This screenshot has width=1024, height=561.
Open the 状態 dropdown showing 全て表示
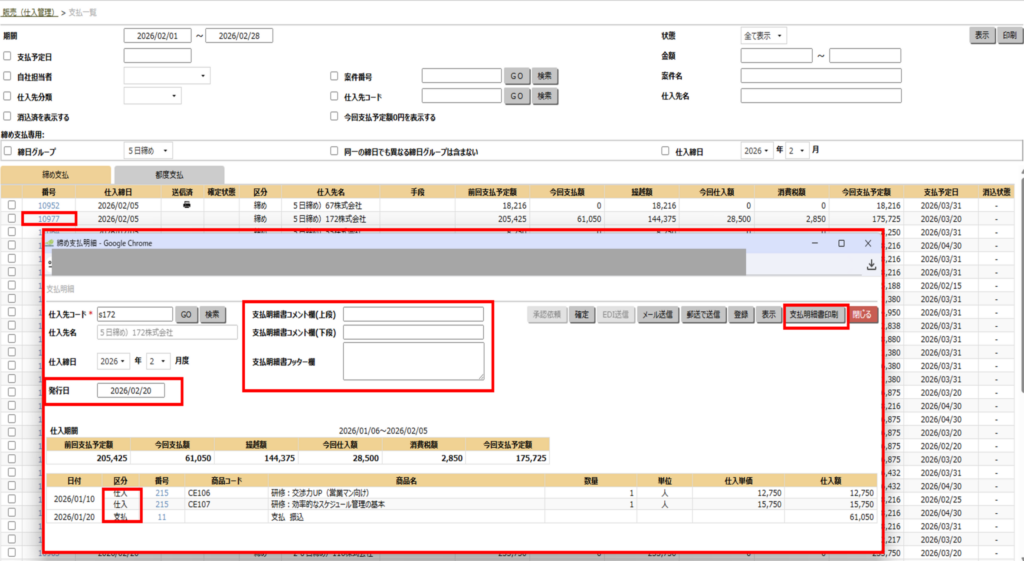coord(764,36)
